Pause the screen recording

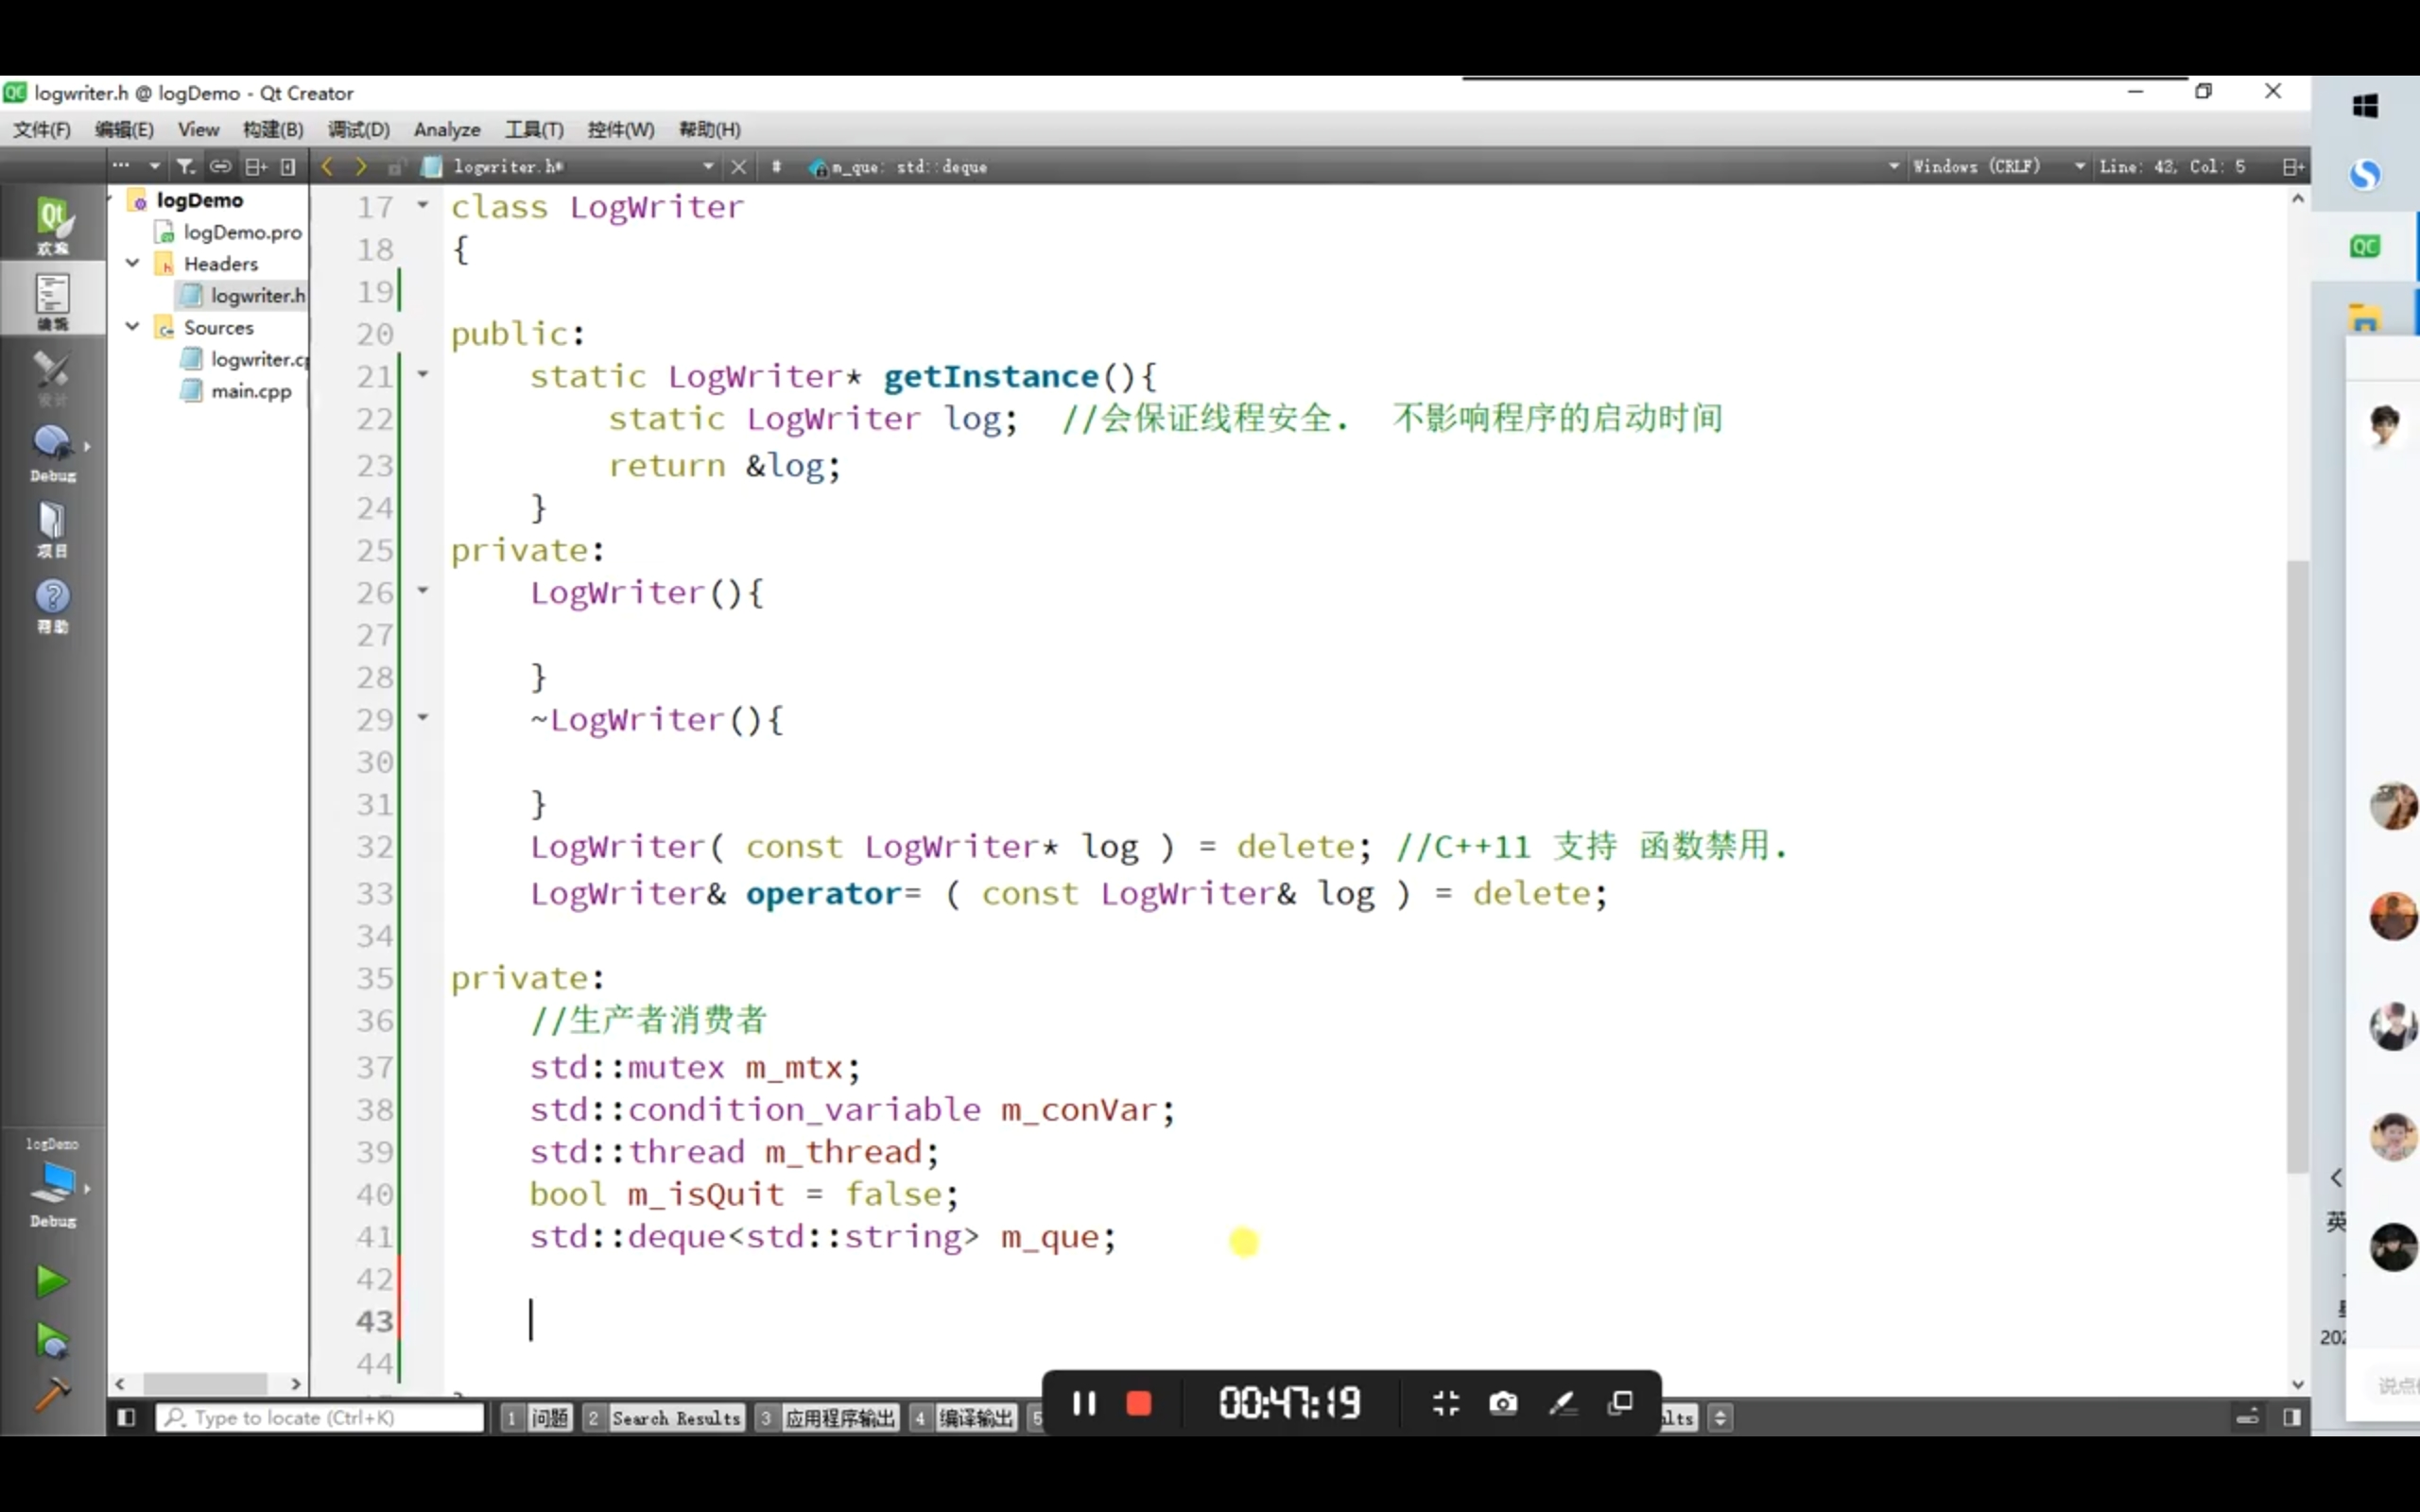[x=1084, y=1403]
